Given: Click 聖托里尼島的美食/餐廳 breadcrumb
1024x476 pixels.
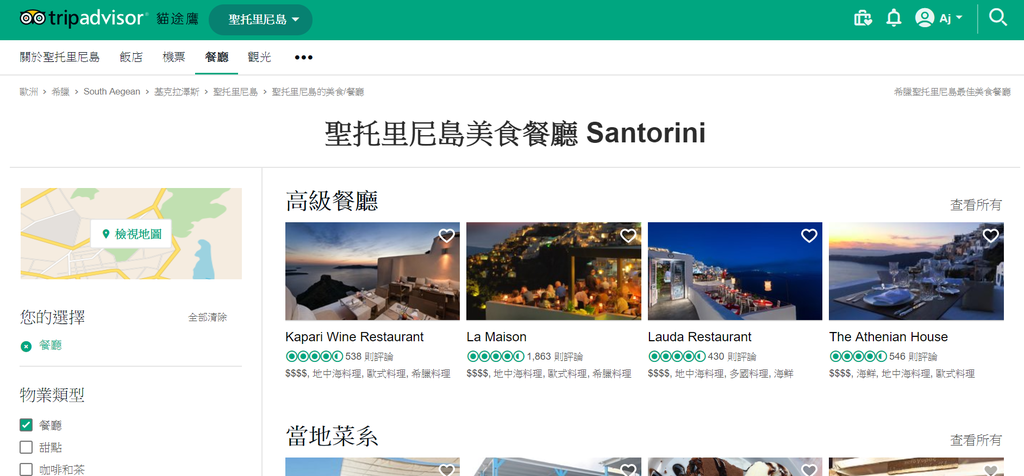Looking at the screenshot, I should click(317, 92).
